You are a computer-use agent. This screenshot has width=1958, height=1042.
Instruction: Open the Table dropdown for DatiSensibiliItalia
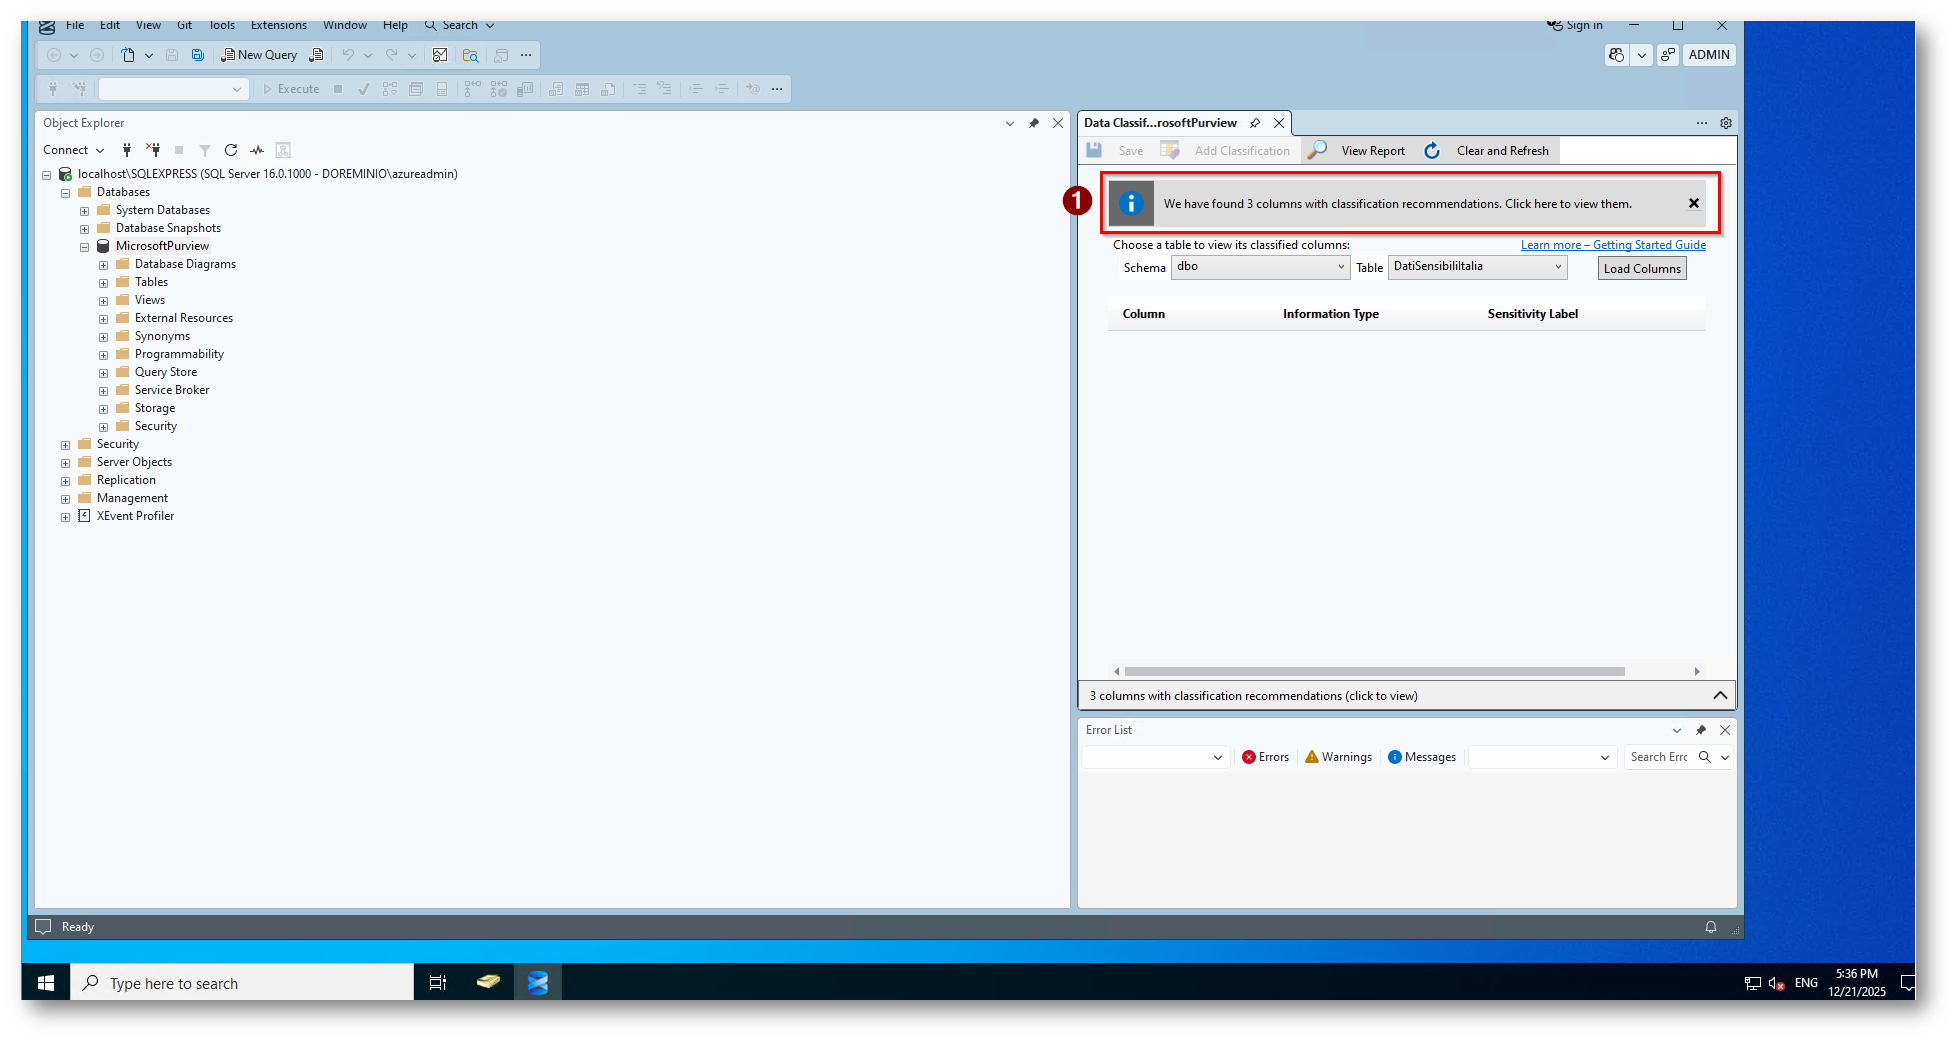(x=1477, y=267)
